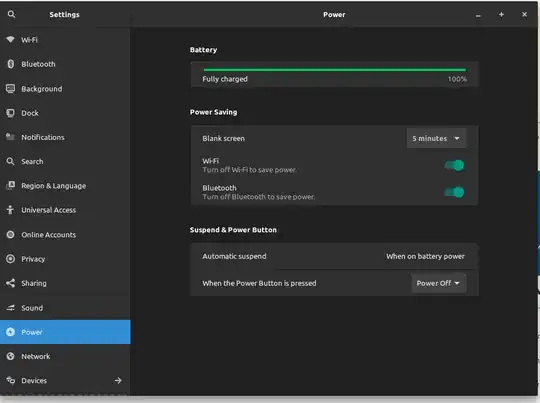The width and height of the screenshot is (540, 403).
Task: Click the Wi-Fi sidebar icon
Action: 10,39
